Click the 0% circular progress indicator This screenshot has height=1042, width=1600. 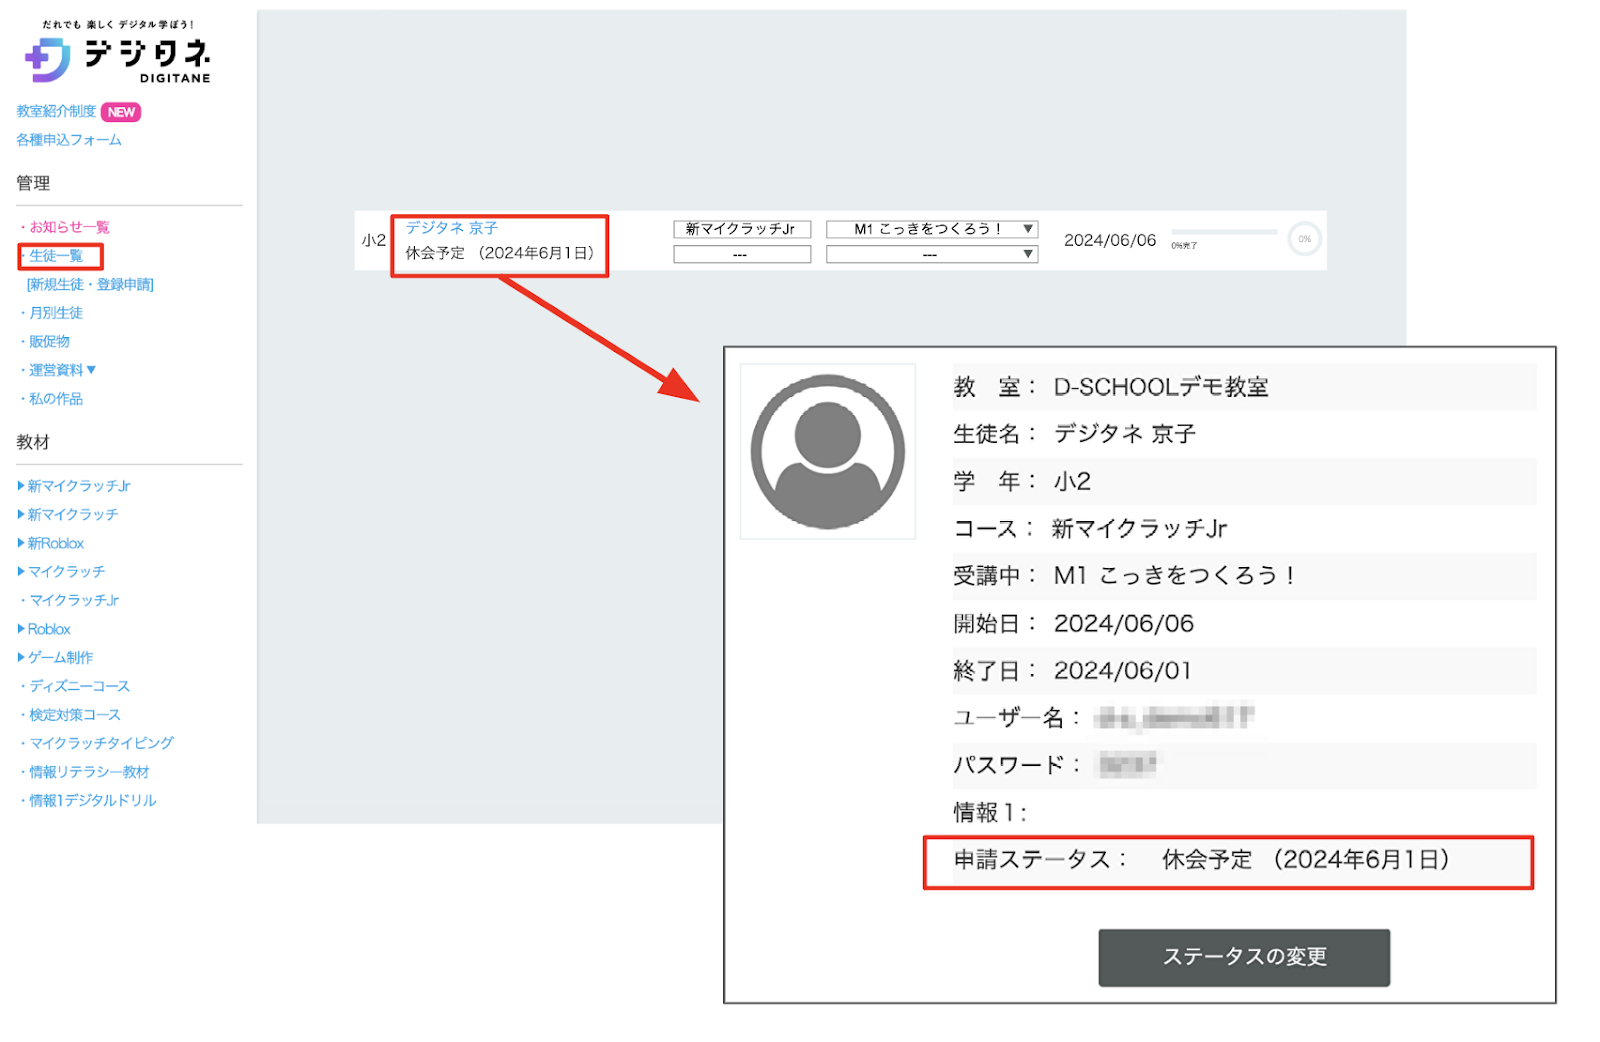point(1304,239)
